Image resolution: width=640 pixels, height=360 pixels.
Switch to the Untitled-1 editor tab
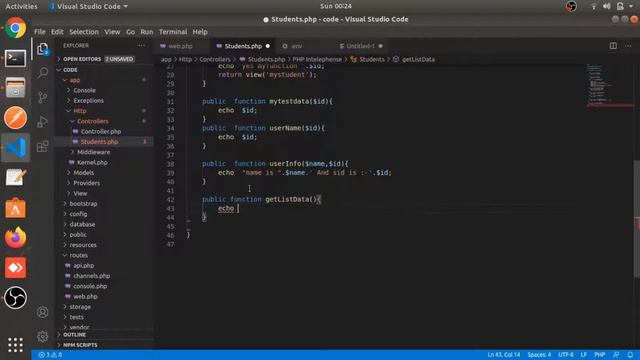pos(360,46)
